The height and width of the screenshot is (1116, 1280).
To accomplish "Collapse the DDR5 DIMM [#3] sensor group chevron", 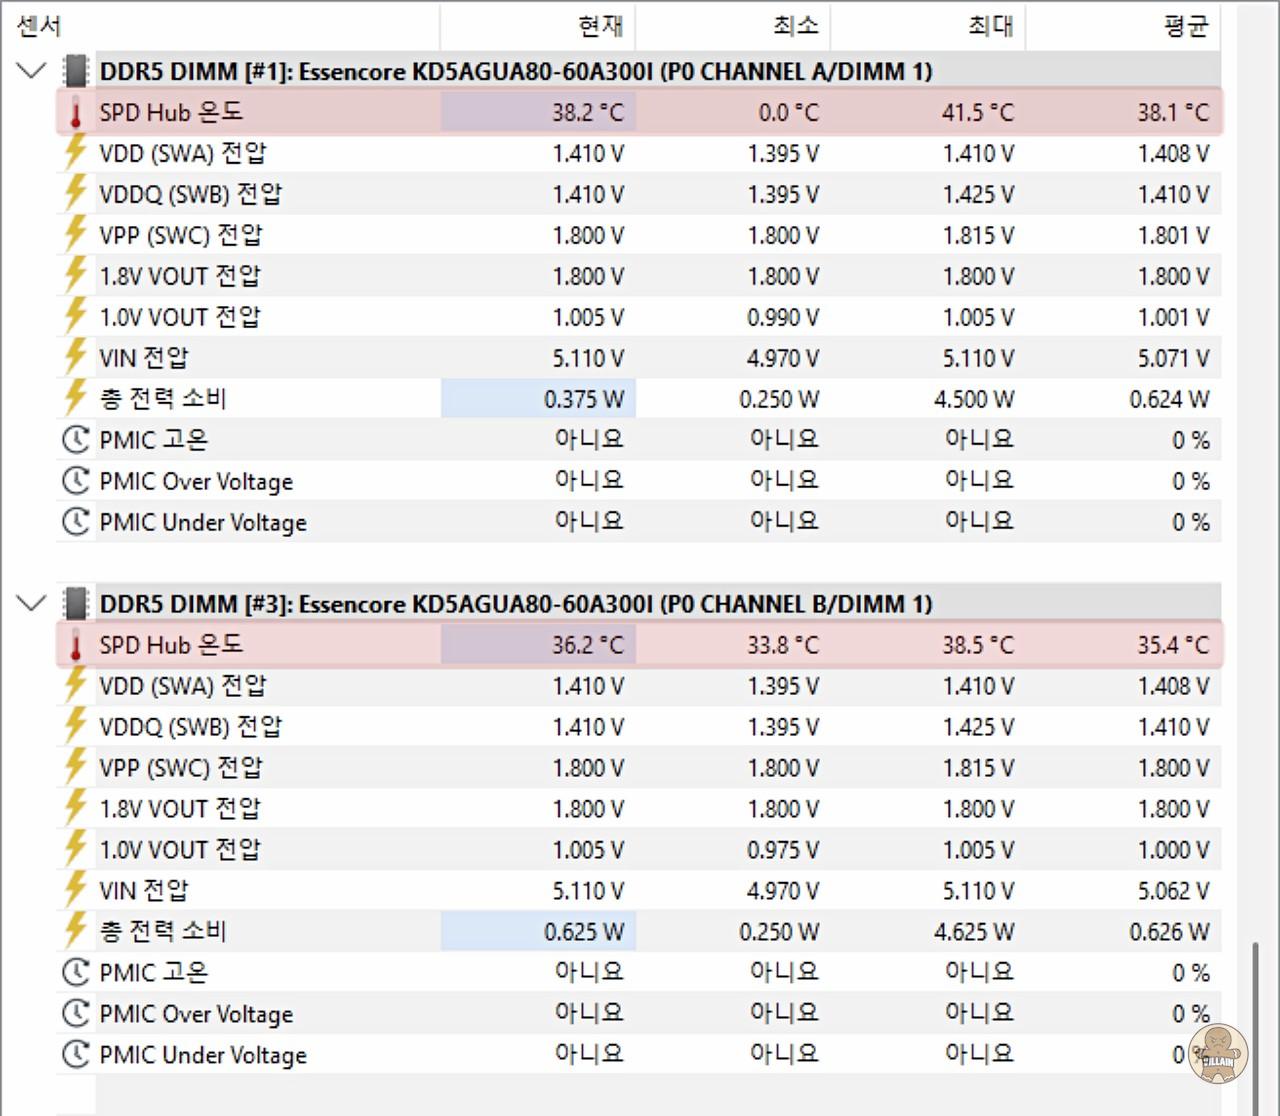I will click(32, 604).
